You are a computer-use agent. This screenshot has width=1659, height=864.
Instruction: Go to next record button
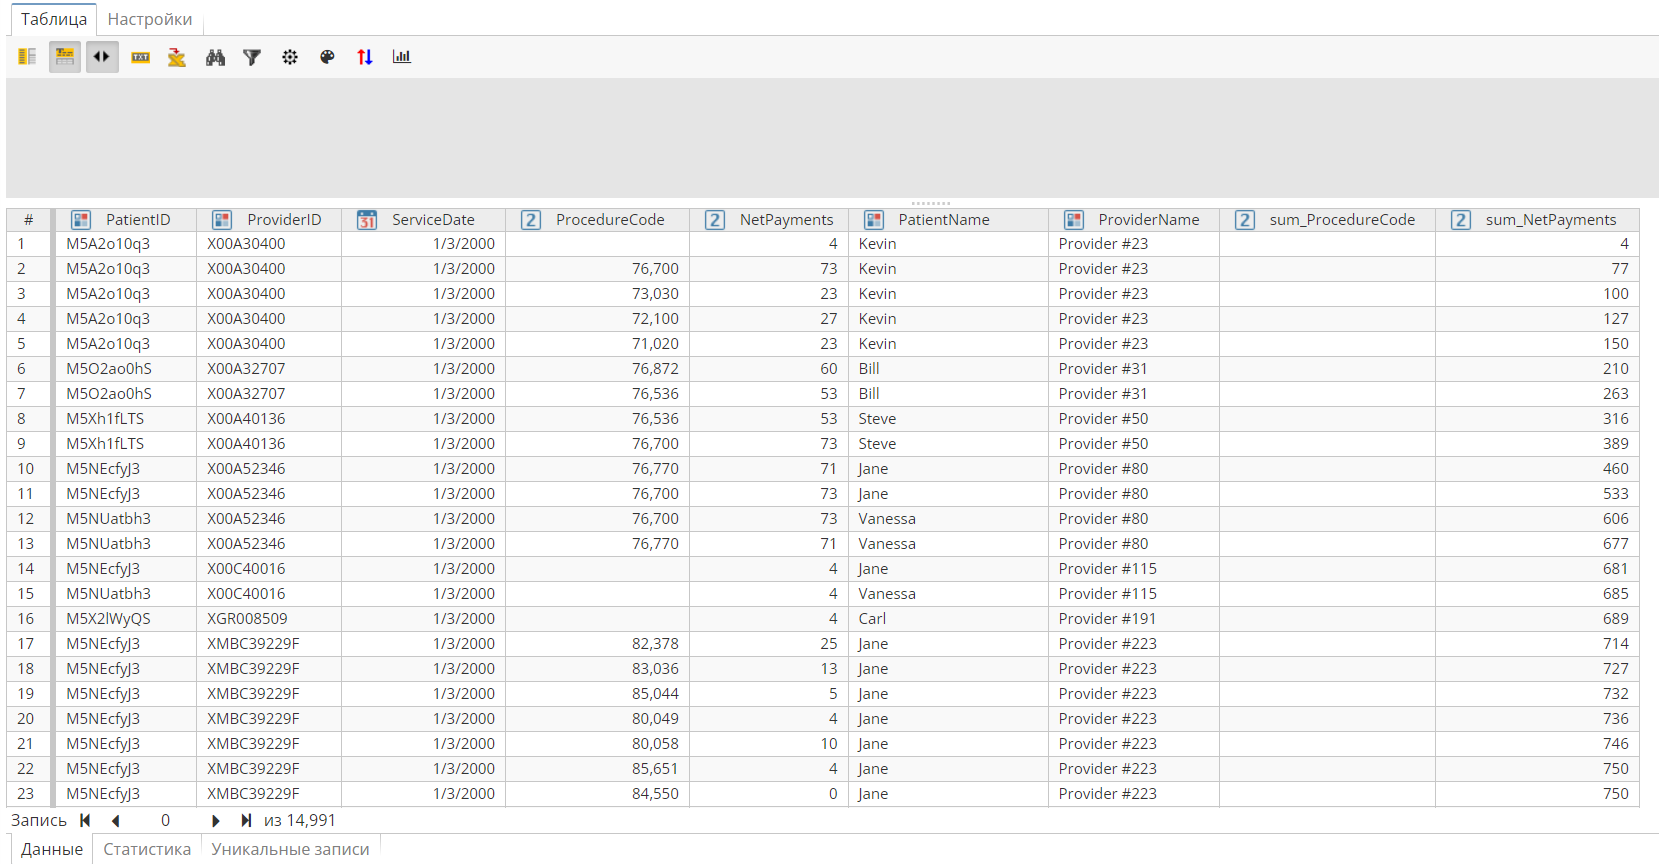(x=215, y=820)
